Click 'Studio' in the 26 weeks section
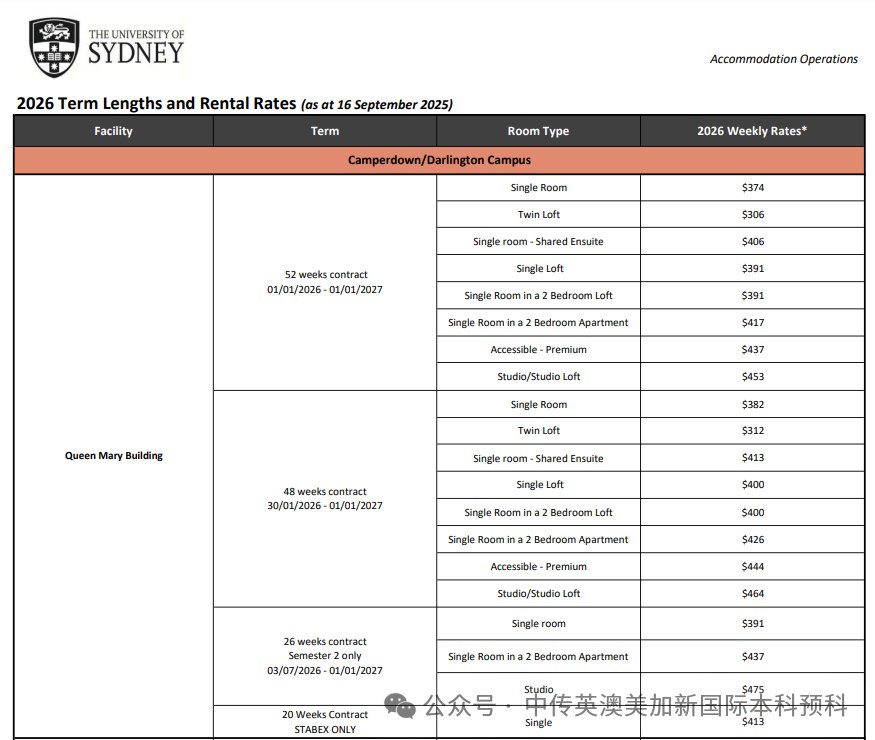 (539, 689)
